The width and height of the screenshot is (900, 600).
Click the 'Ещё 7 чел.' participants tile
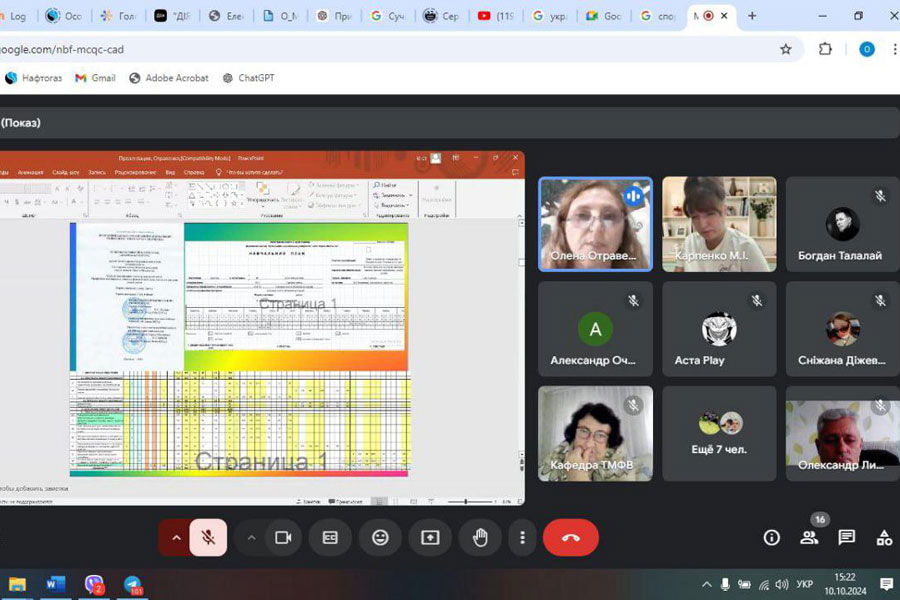[719, 433]
